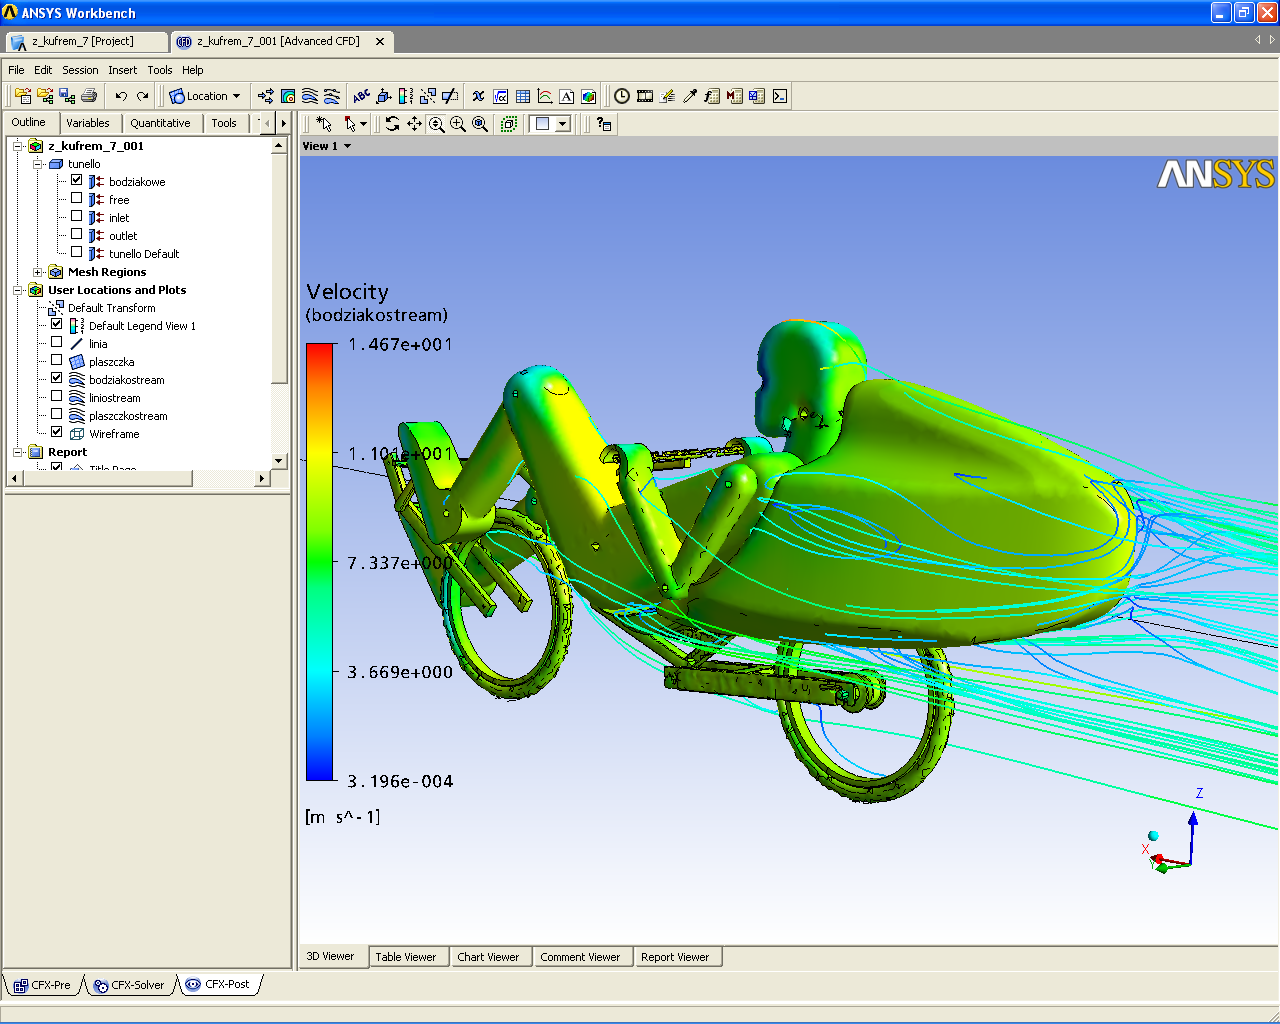Go to the CFX-Solver tab
The image size is (1280, 1024).
tap(130, 985)
